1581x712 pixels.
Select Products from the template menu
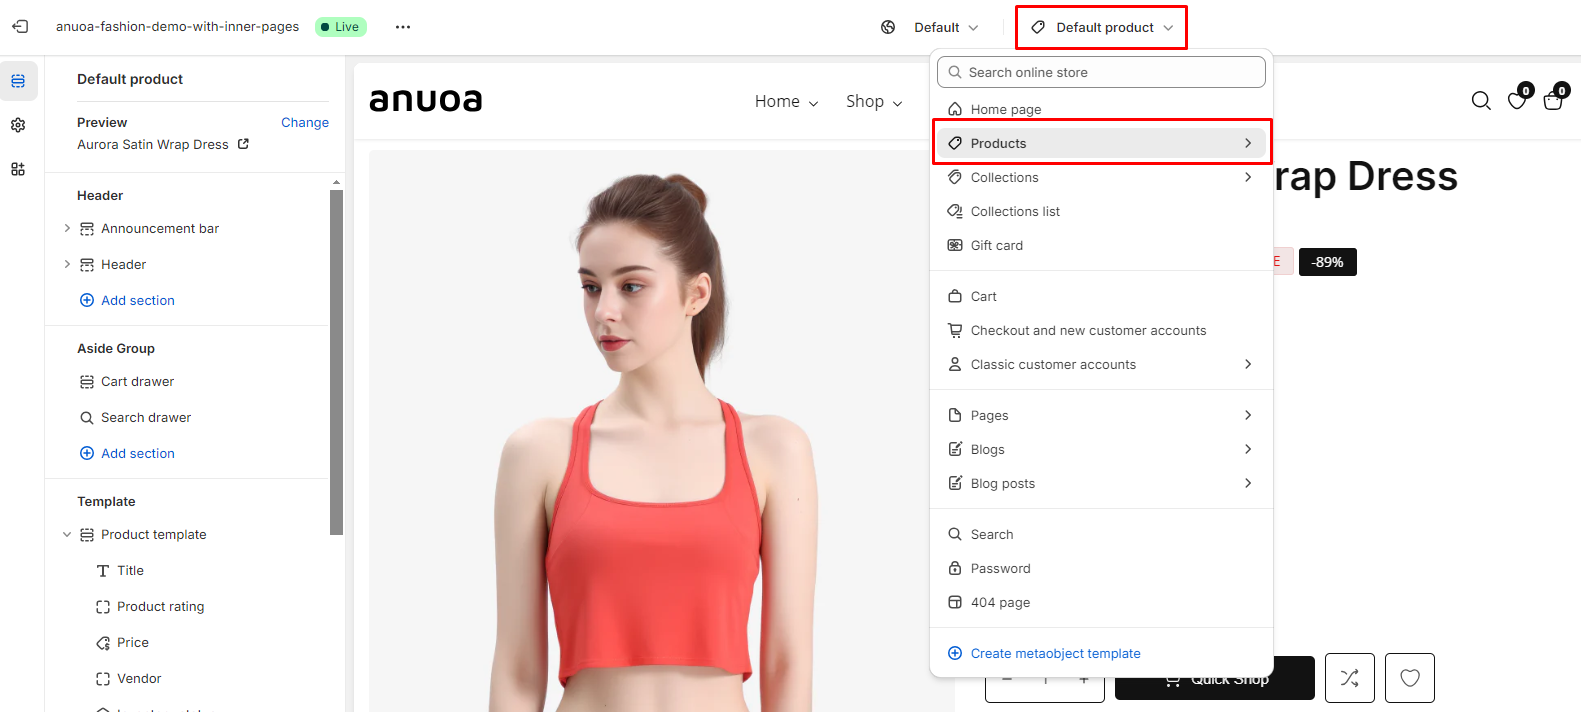pyautogui.click(x=1100, y=143)
